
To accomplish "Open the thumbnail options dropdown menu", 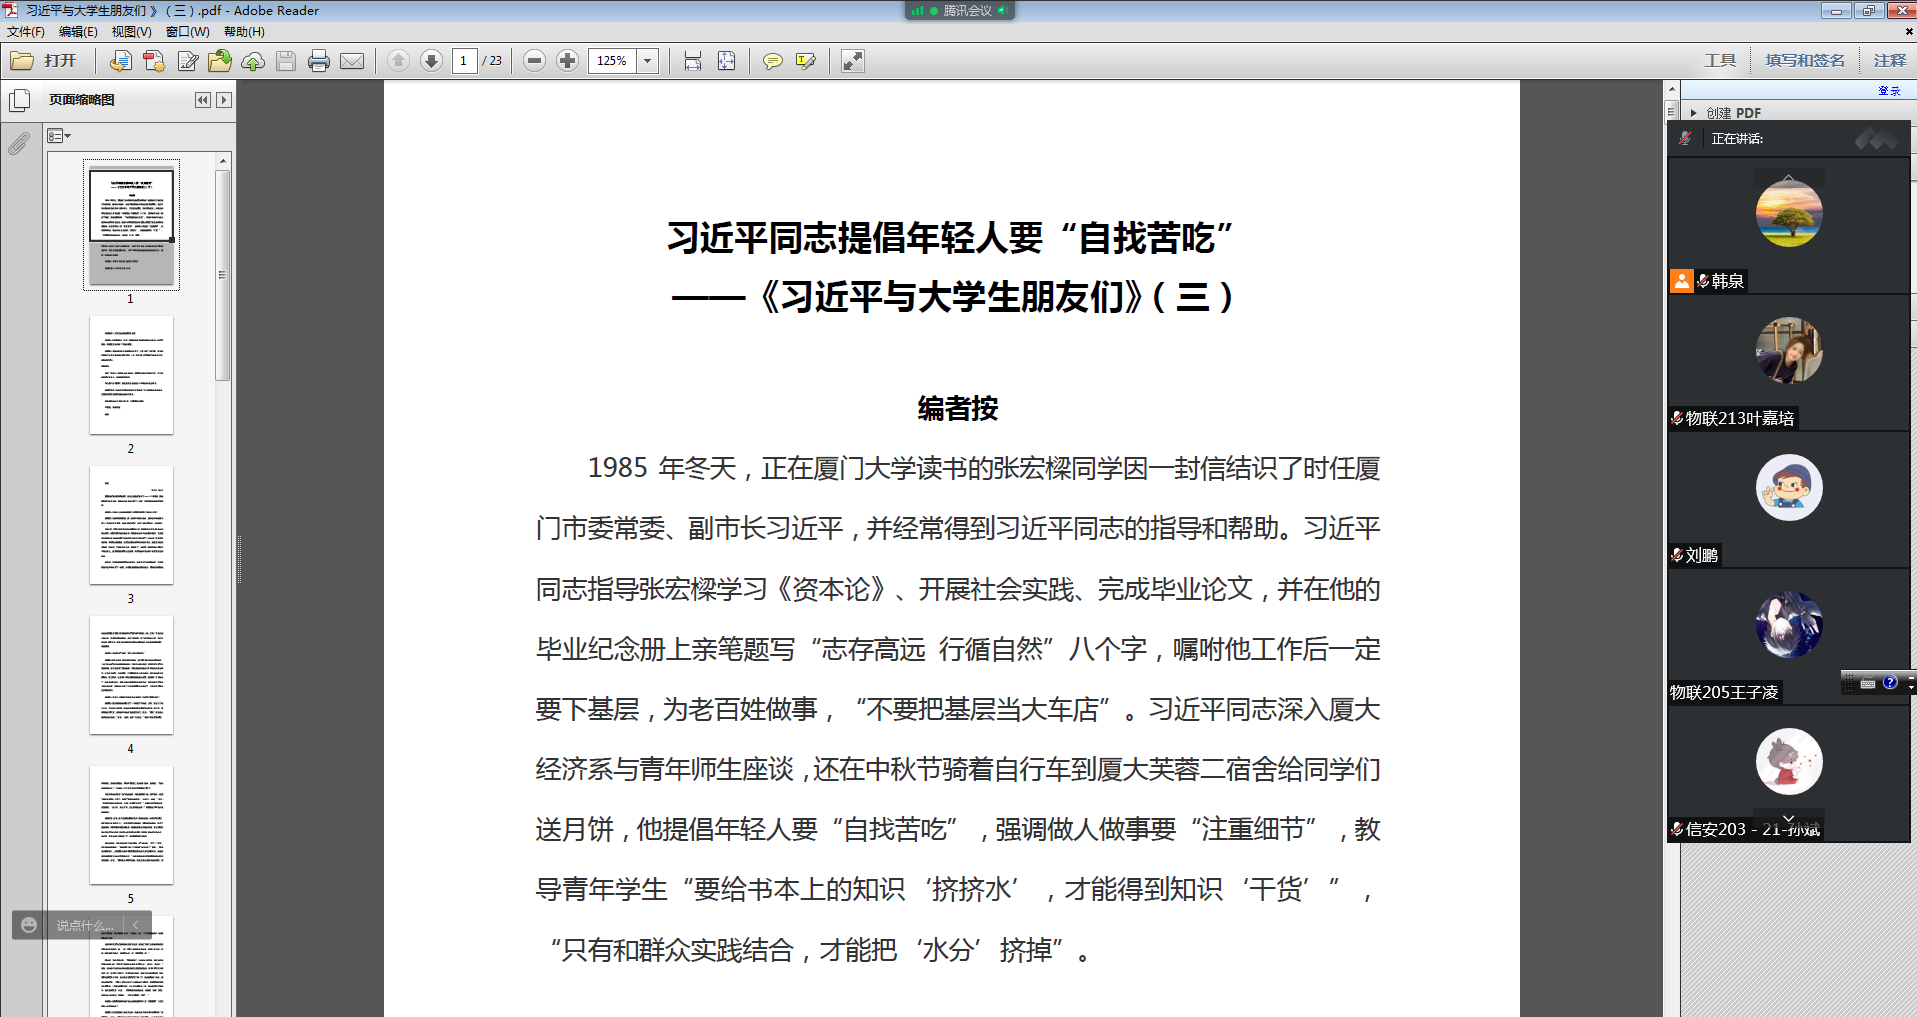I will (x=59, y=136).
